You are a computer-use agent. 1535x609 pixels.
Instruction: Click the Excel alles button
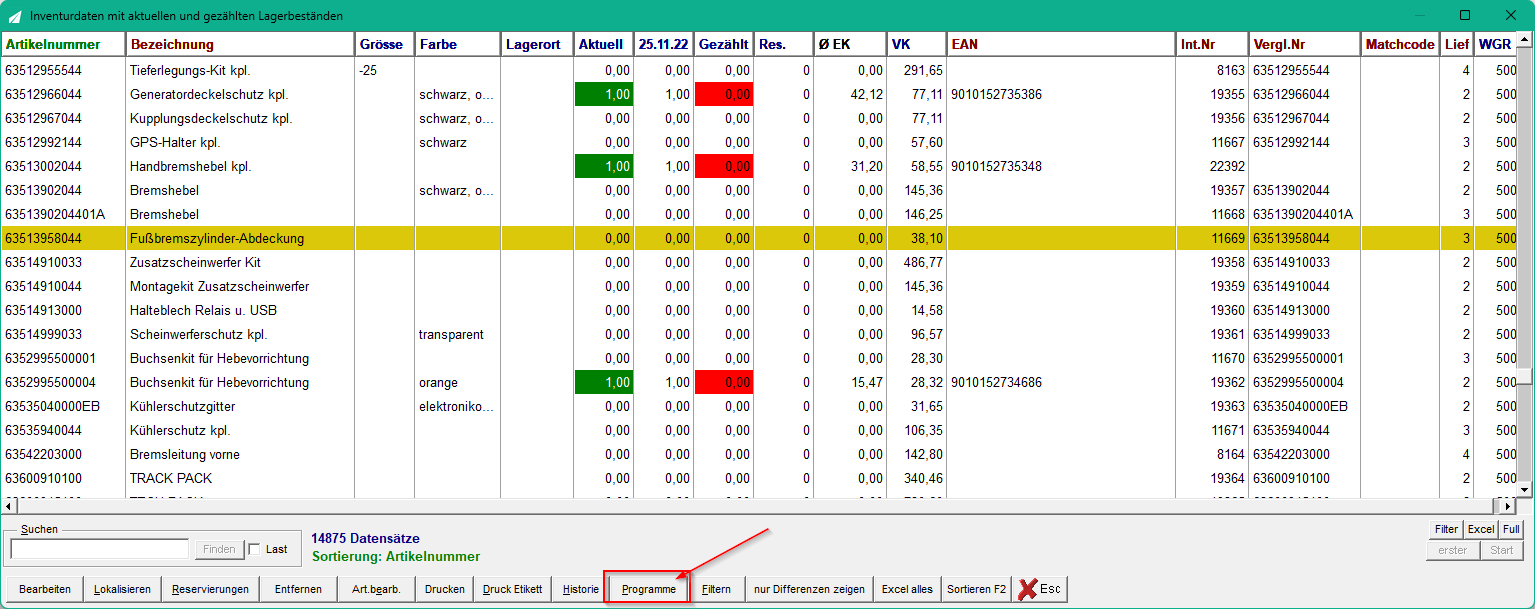point(907,589)
